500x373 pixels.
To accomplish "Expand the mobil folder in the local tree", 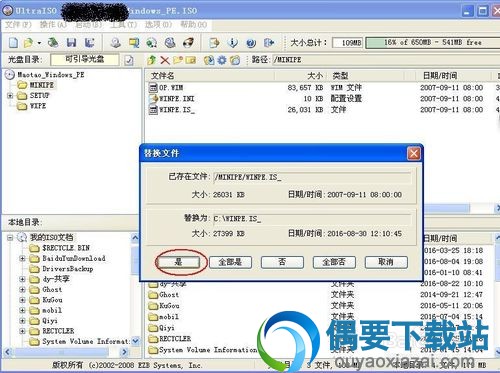I will [x=22, y=310].
